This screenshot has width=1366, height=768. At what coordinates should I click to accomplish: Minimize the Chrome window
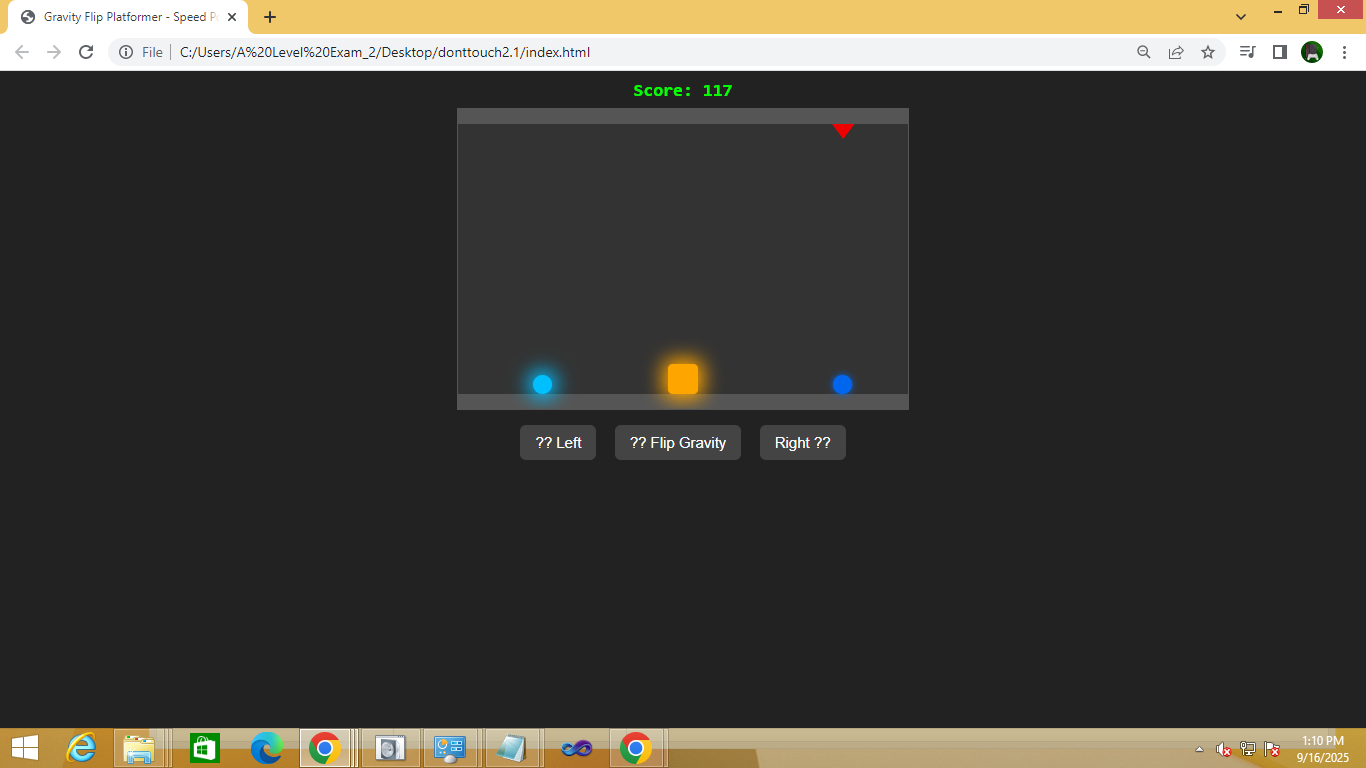(1278, 10)
